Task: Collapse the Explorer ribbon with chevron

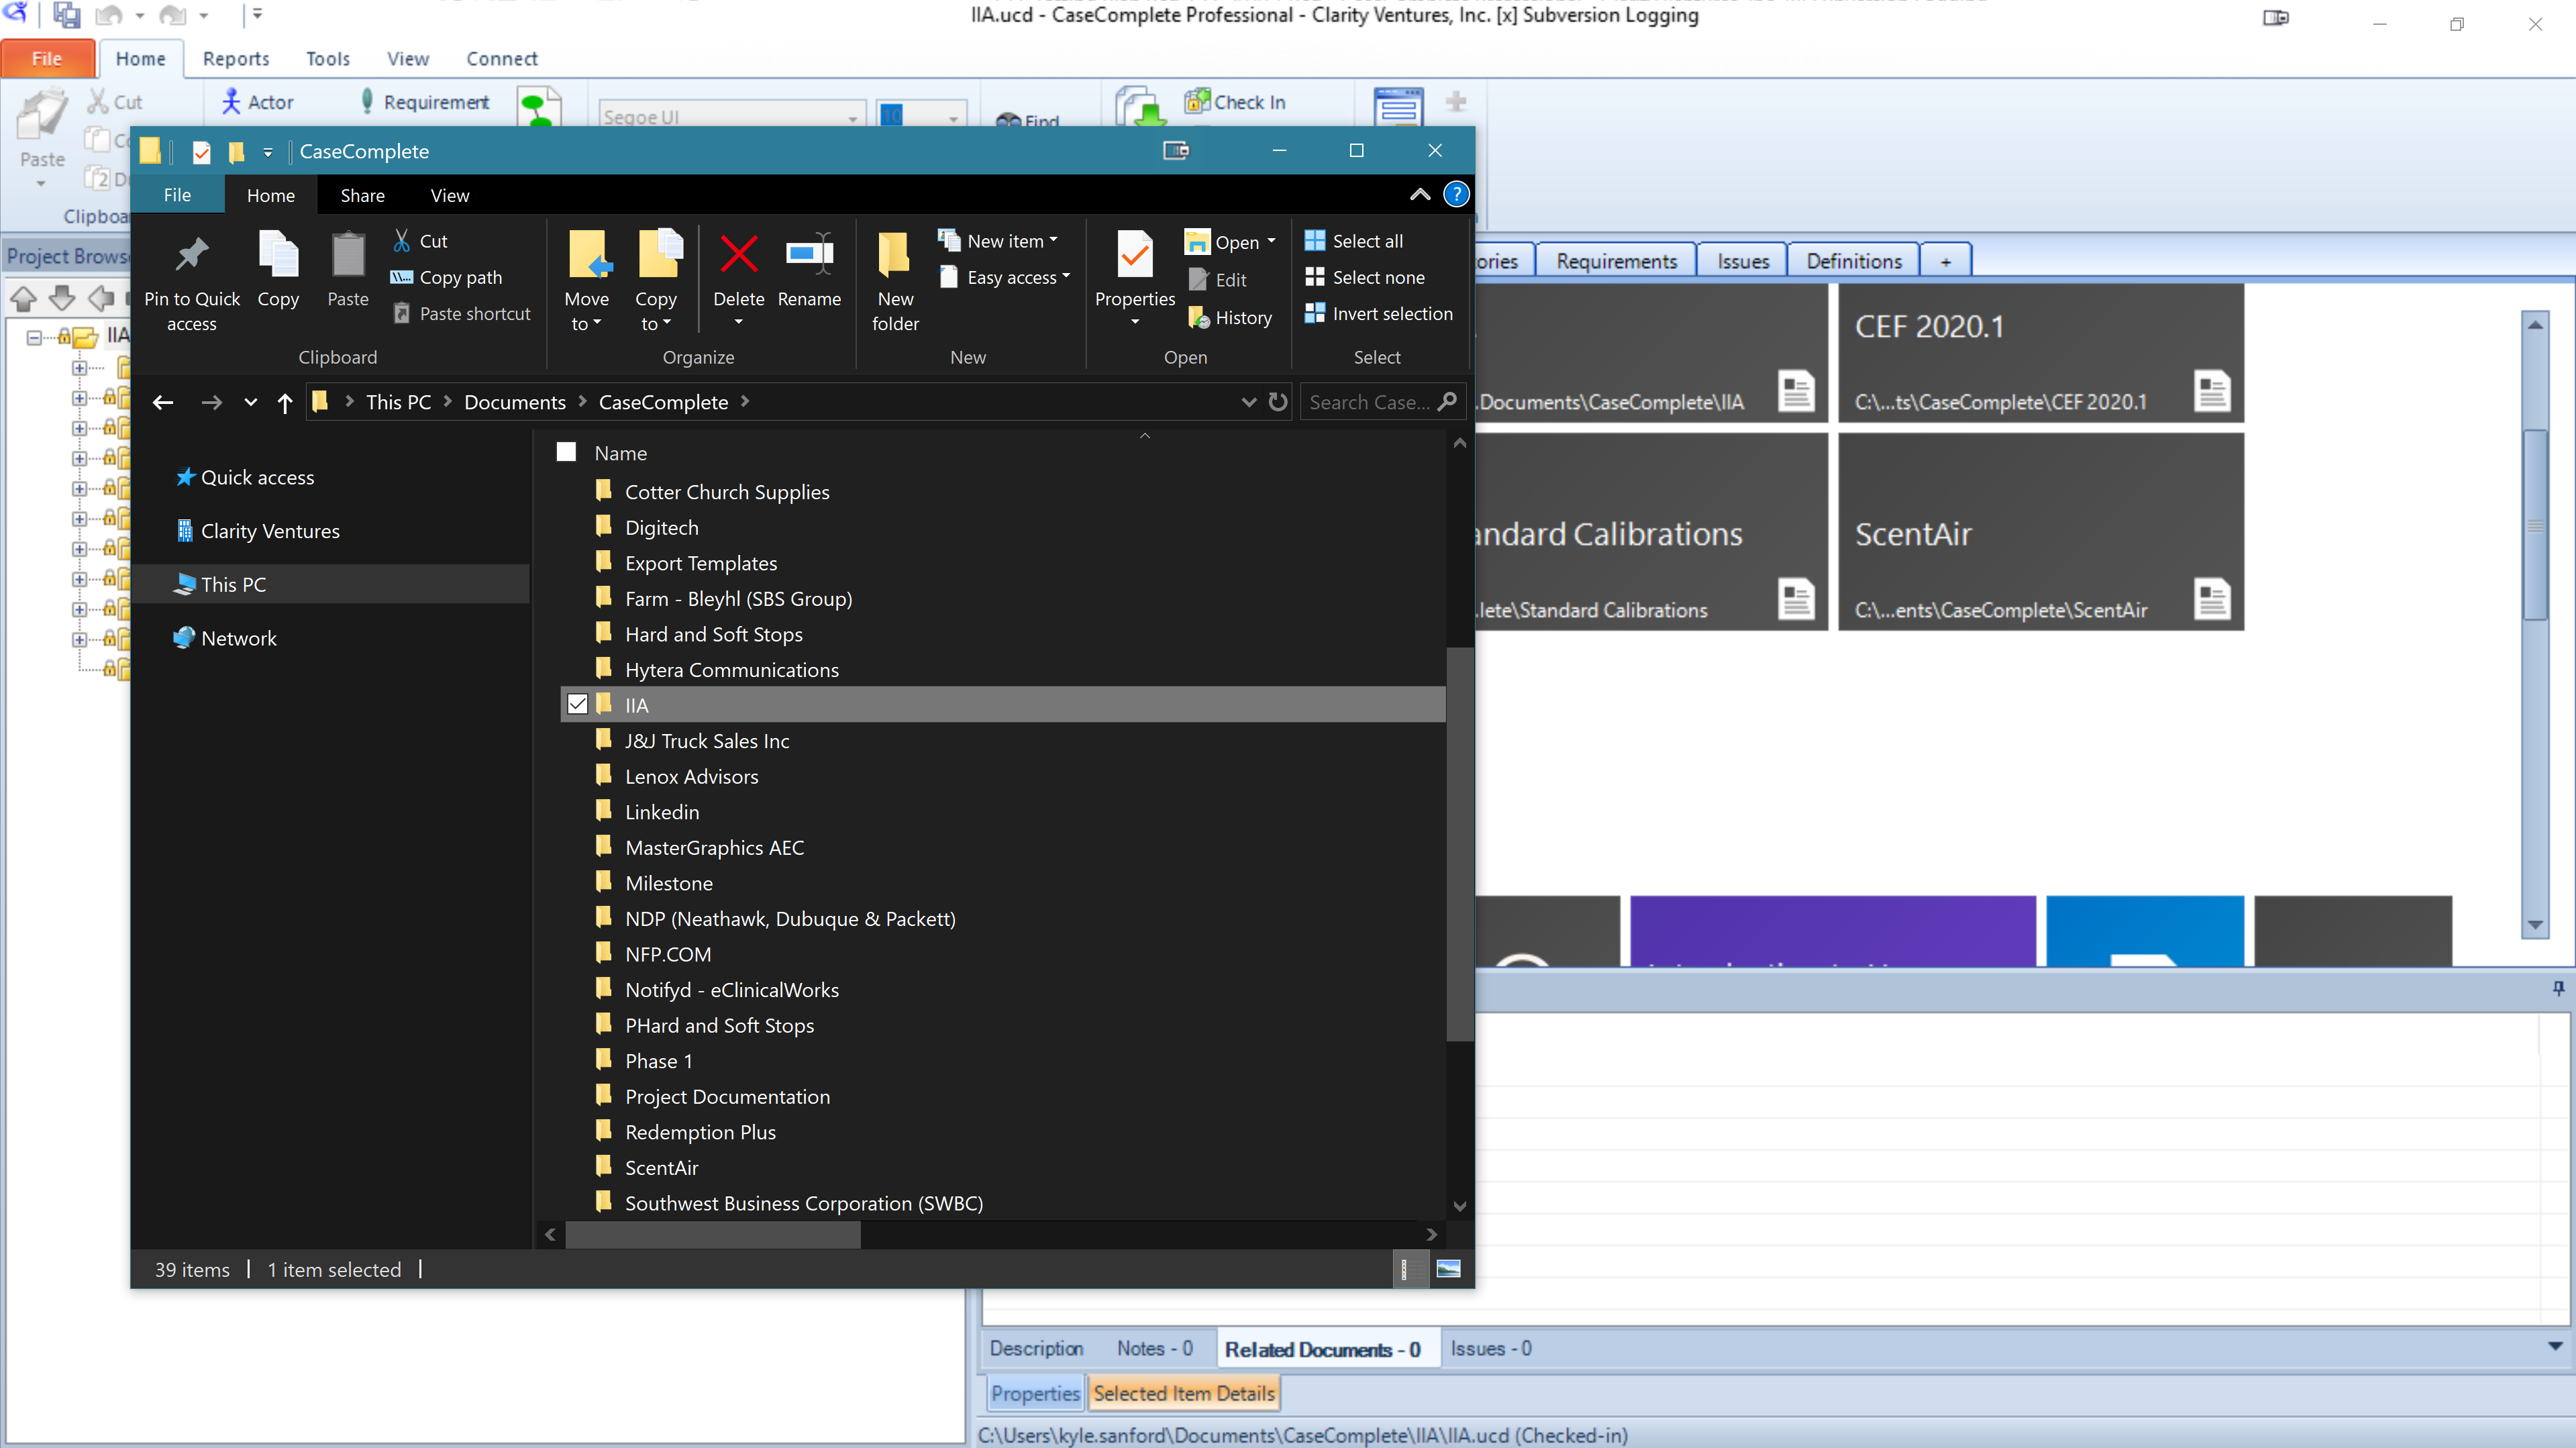Action: pyautogui.click(x=1420, y=194)
